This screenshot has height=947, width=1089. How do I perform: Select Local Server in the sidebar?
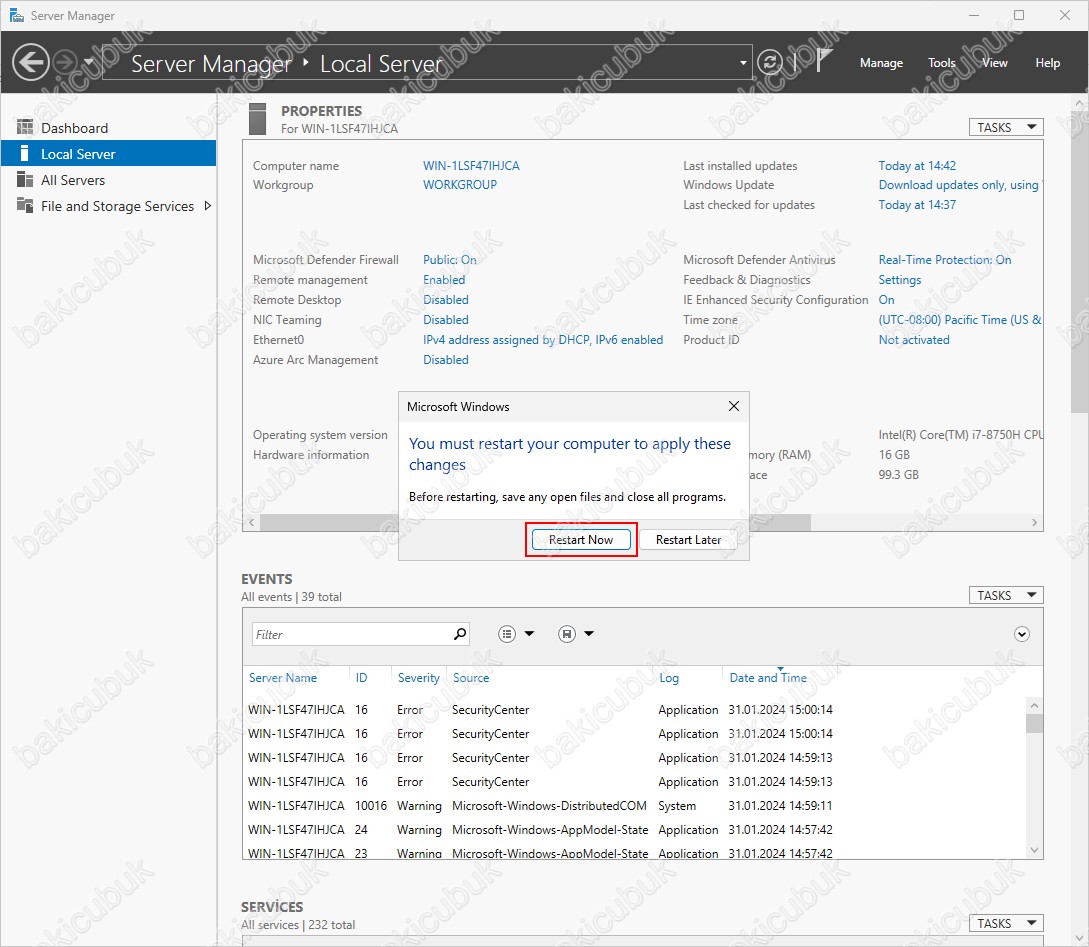[x=108, y=153]
